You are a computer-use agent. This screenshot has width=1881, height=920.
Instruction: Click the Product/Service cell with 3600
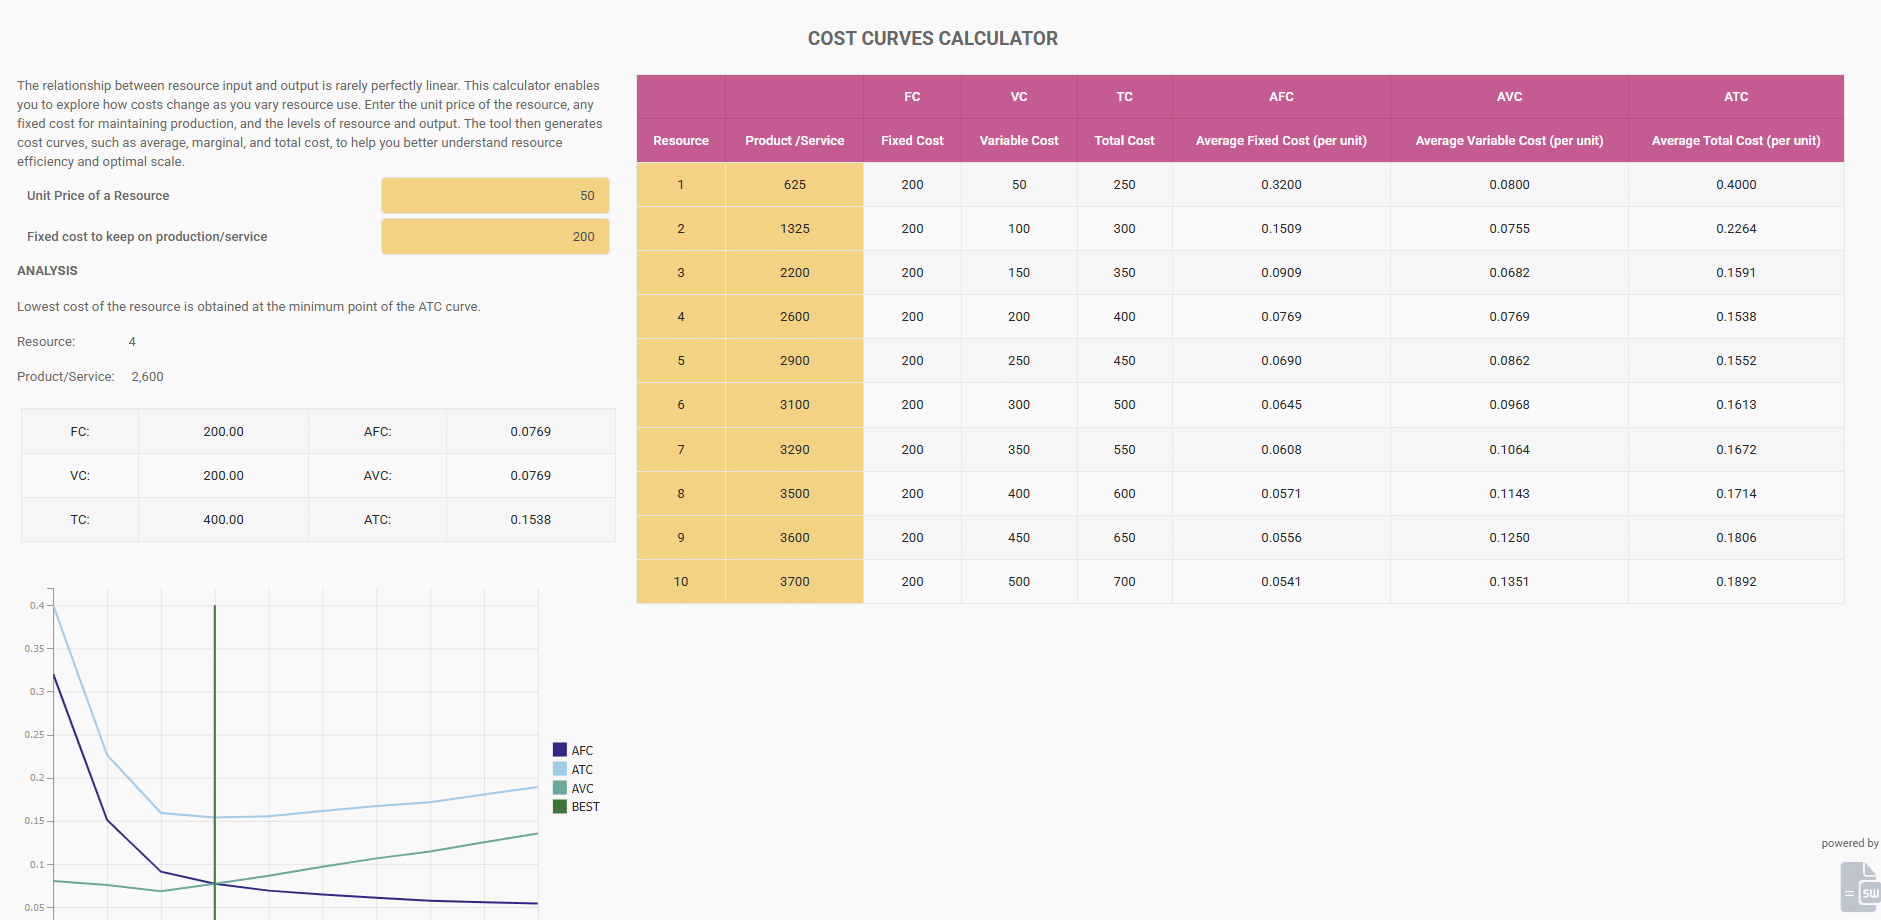click(795, 538)
